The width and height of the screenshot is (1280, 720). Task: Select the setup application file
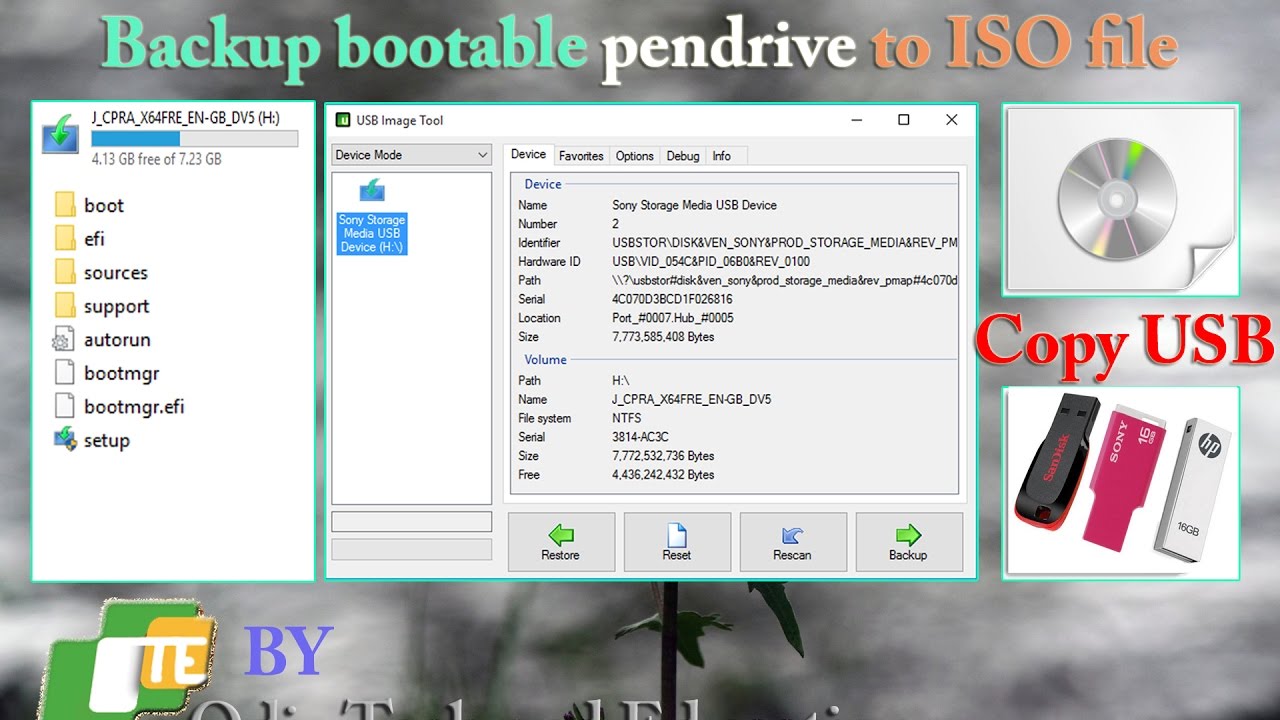tap(92, 441)
